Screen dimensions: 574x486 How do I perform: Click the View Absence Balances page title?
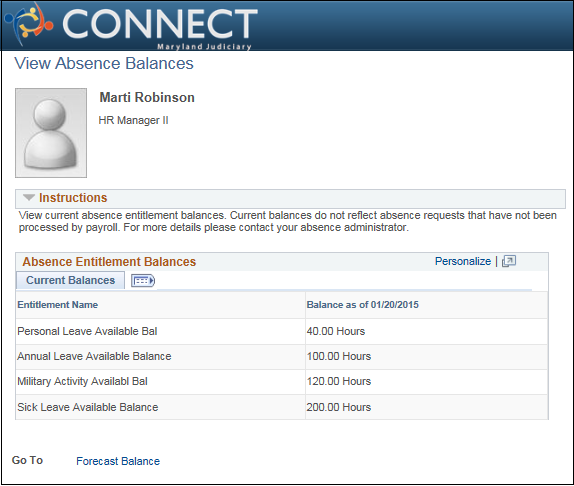pos(104,63)
